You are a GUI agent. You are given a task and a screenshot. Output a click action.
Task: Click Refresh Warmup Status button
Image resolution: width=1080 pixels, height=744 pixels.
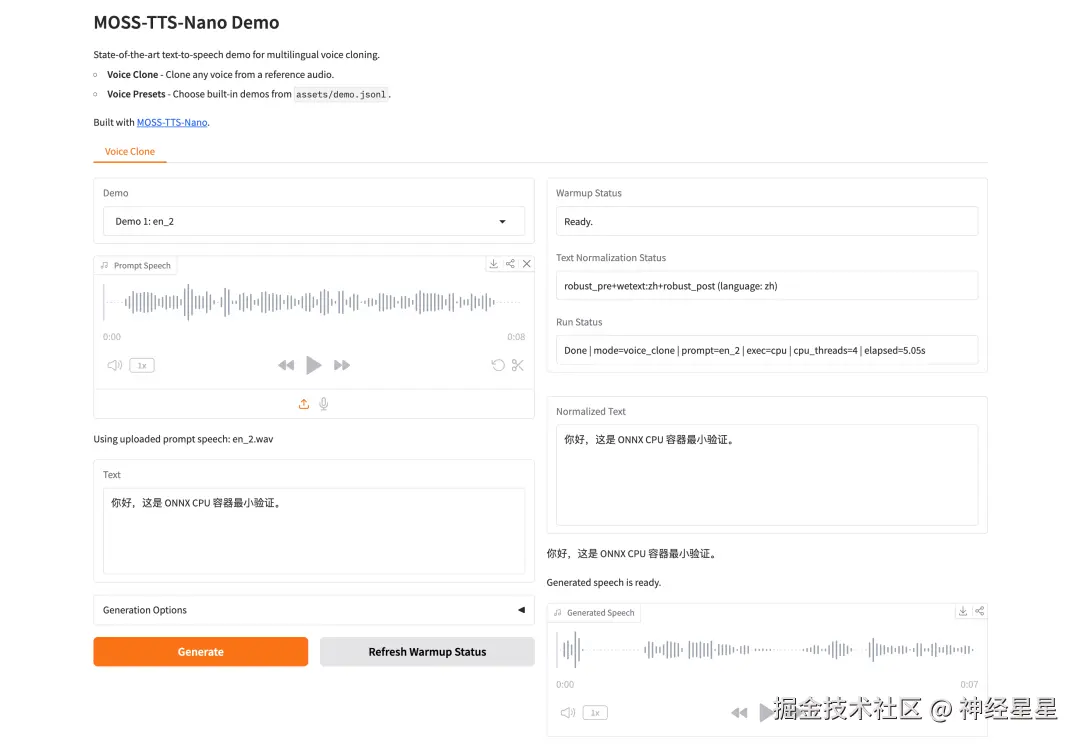[427, 652]
